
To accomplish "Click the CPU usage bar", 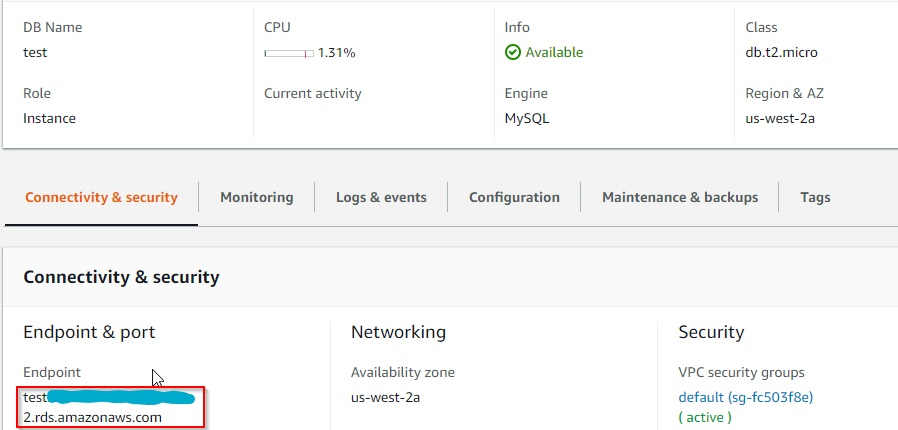I will click(289, 53).
